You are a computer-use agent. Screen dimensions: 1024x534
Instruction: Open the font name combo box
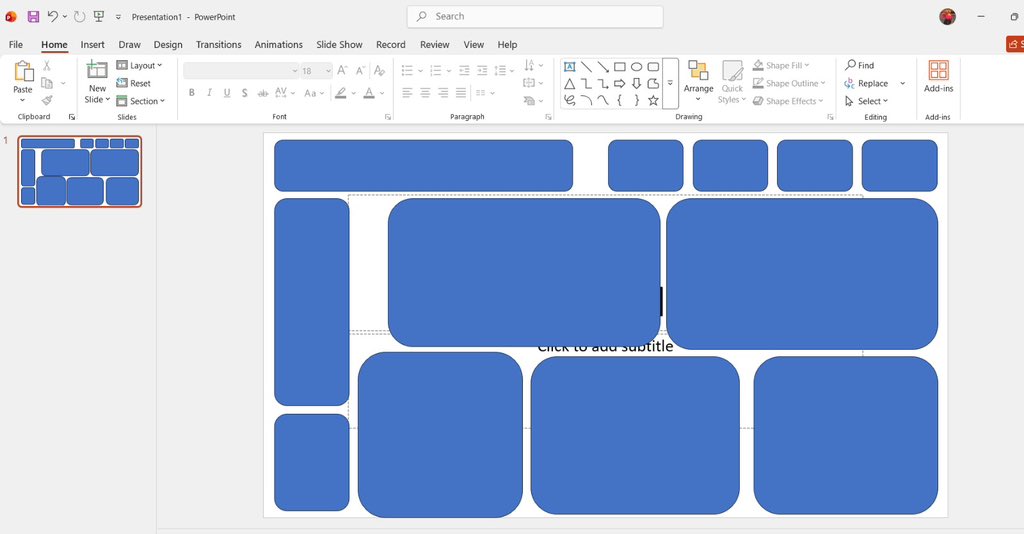click(x=241, y=71)
